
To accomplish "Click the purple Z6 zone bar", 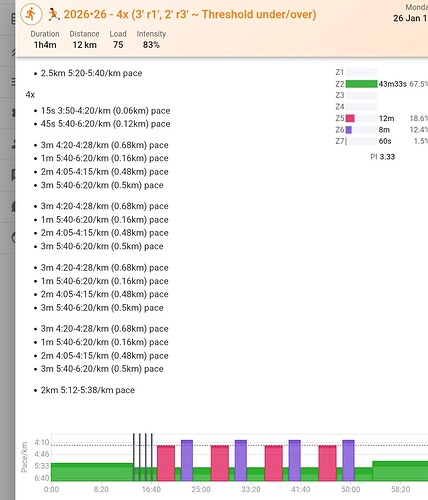I will (x=349, y=129).
